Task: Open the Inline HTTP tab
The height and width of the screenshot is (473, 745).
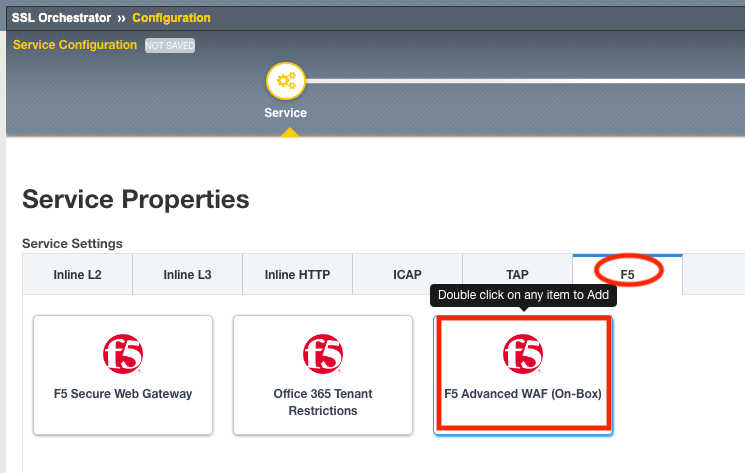Action: point(297,274)
